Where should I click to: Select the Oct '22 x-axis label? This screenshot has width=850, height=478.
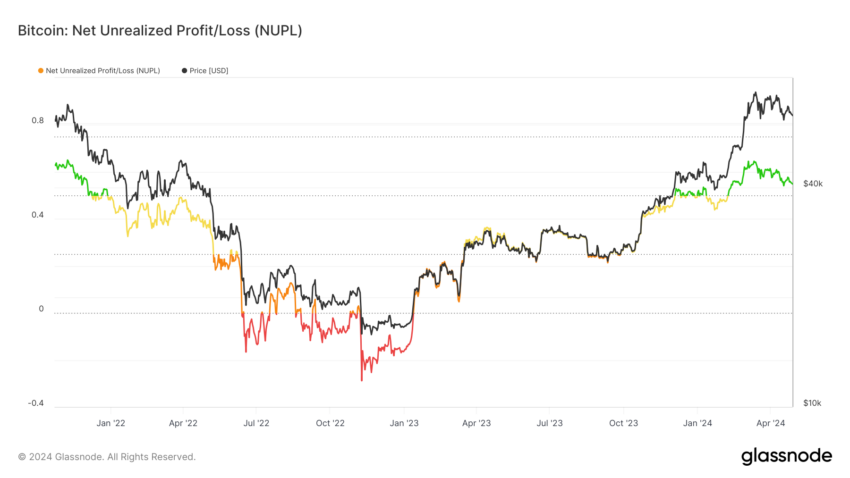(330, 423)
